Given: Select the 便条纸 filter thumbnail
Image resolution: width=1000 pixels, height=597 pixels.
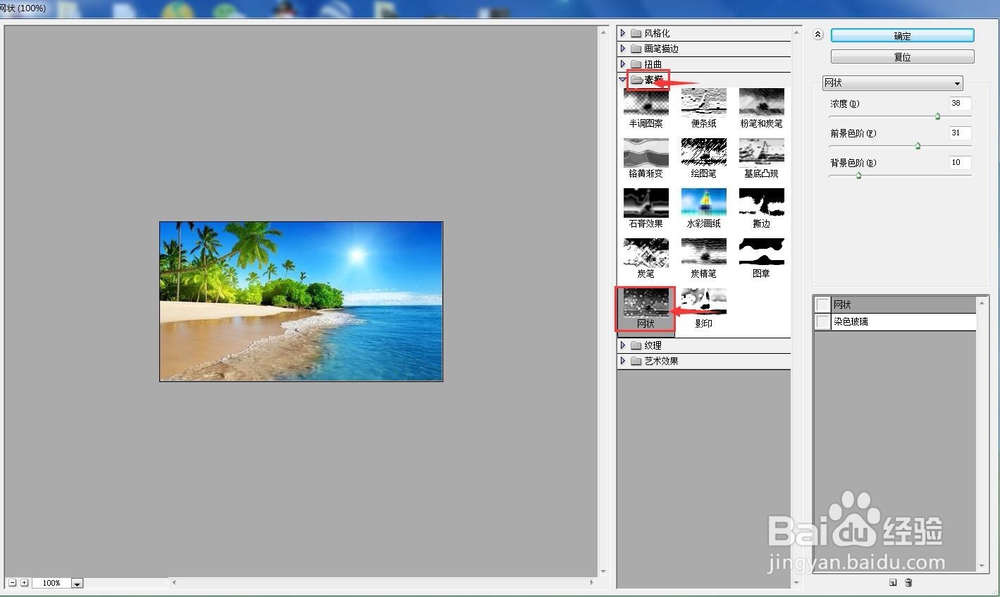Looking at the screenshot, I should 703,102.
